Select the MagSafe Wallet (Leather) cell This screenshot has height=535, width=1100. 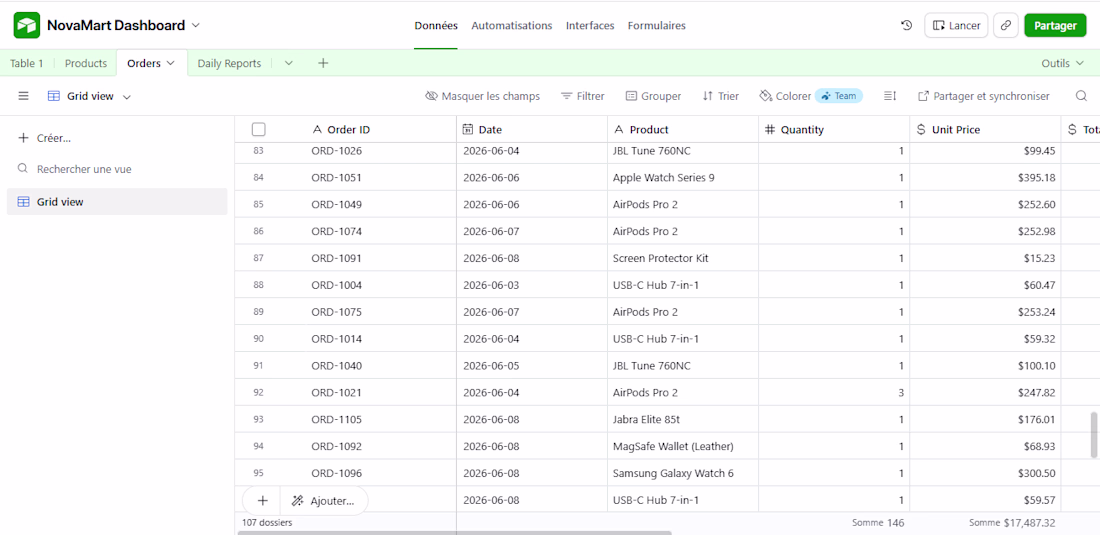(x=683, y=447)
